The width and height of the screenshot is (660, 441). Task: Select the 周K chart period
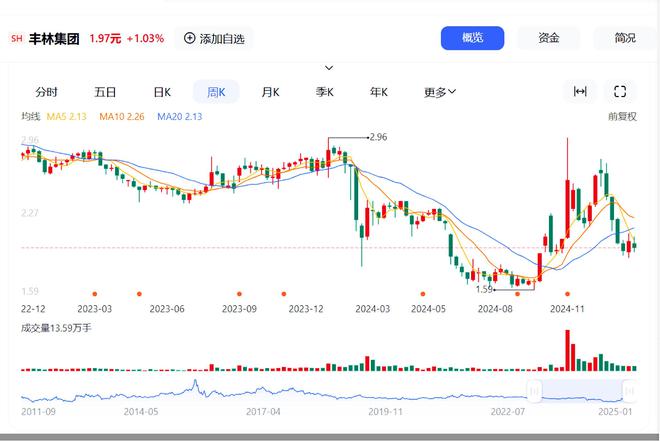click(216, 92)
